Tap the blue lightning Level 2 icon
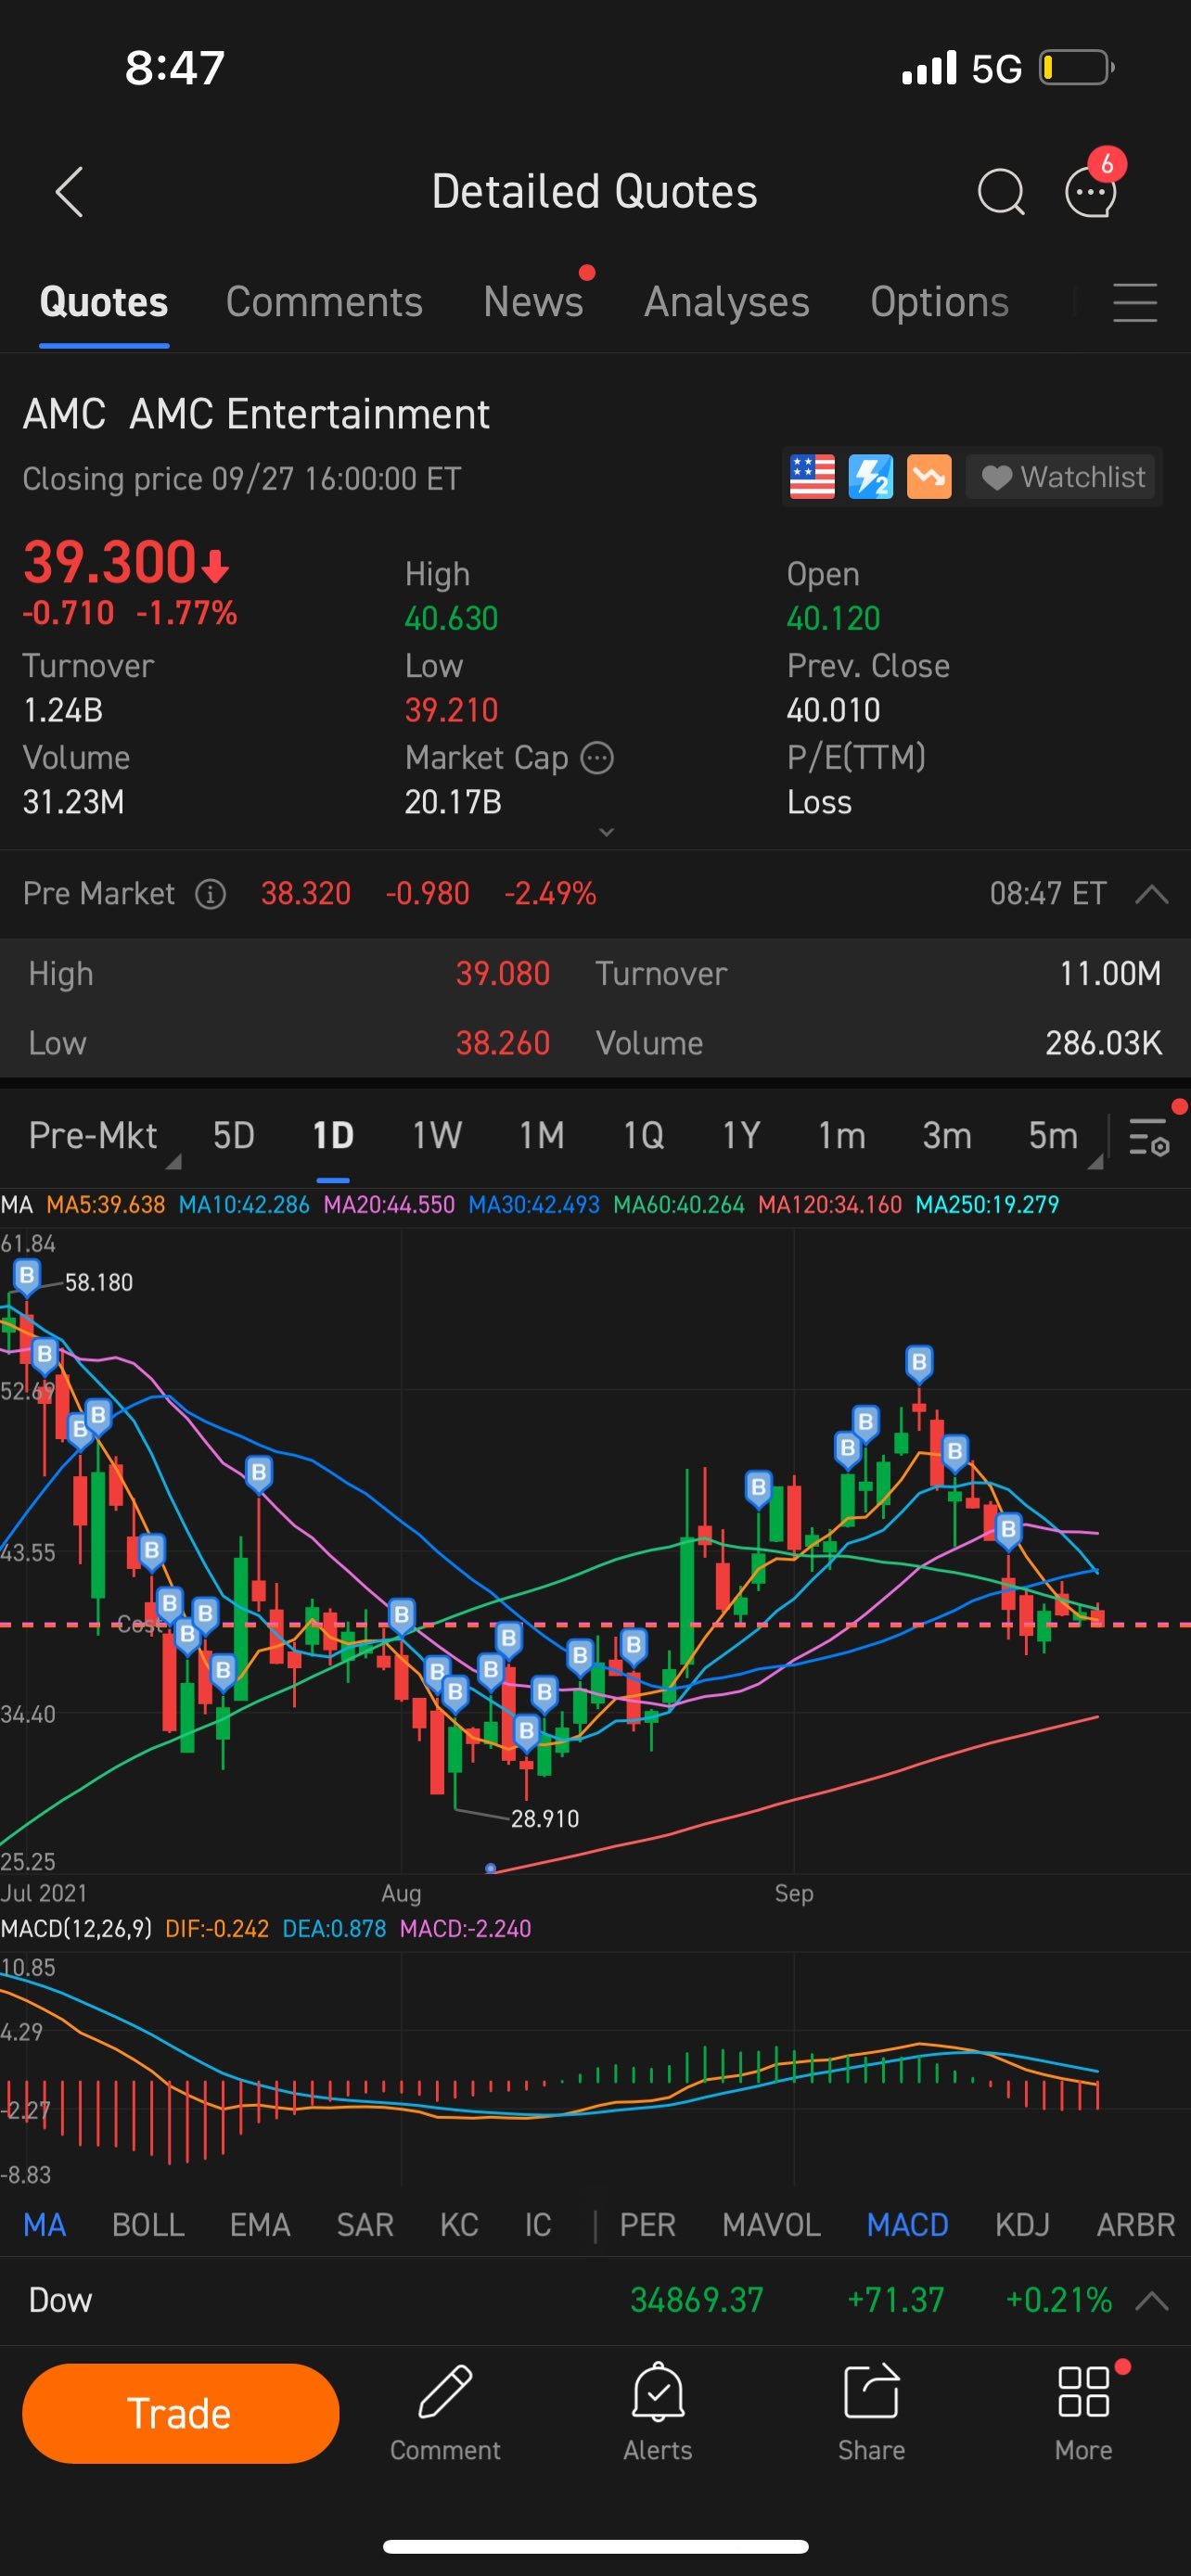The height and width of the screenshot is (2576, 1191). 870,477
